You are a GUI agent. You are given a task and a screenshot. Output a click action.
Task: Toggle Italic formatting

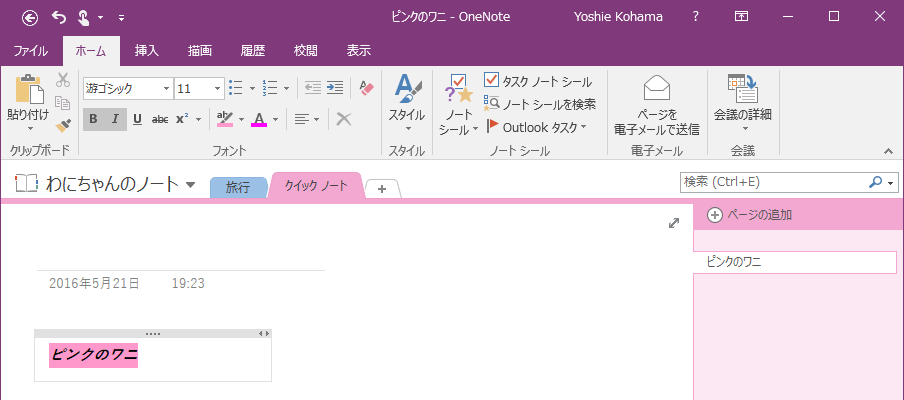(115, 119)
